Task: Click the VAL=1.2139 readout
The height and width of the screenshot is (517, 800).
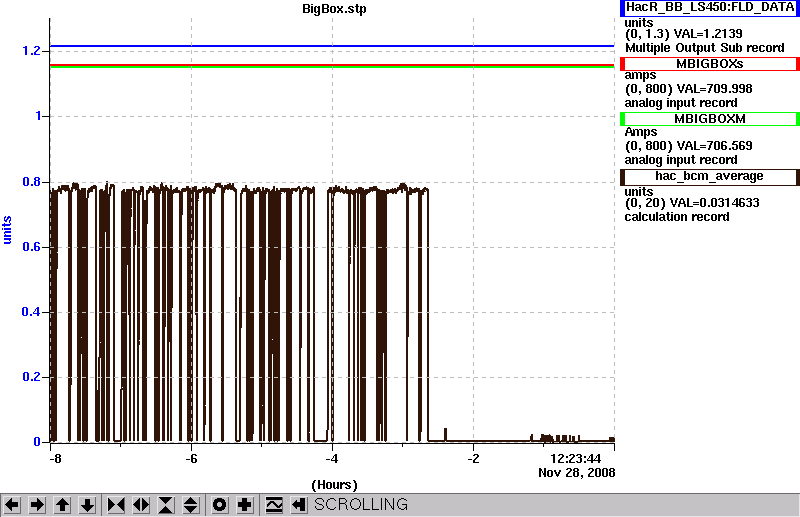Action: (x=708, y=34)
